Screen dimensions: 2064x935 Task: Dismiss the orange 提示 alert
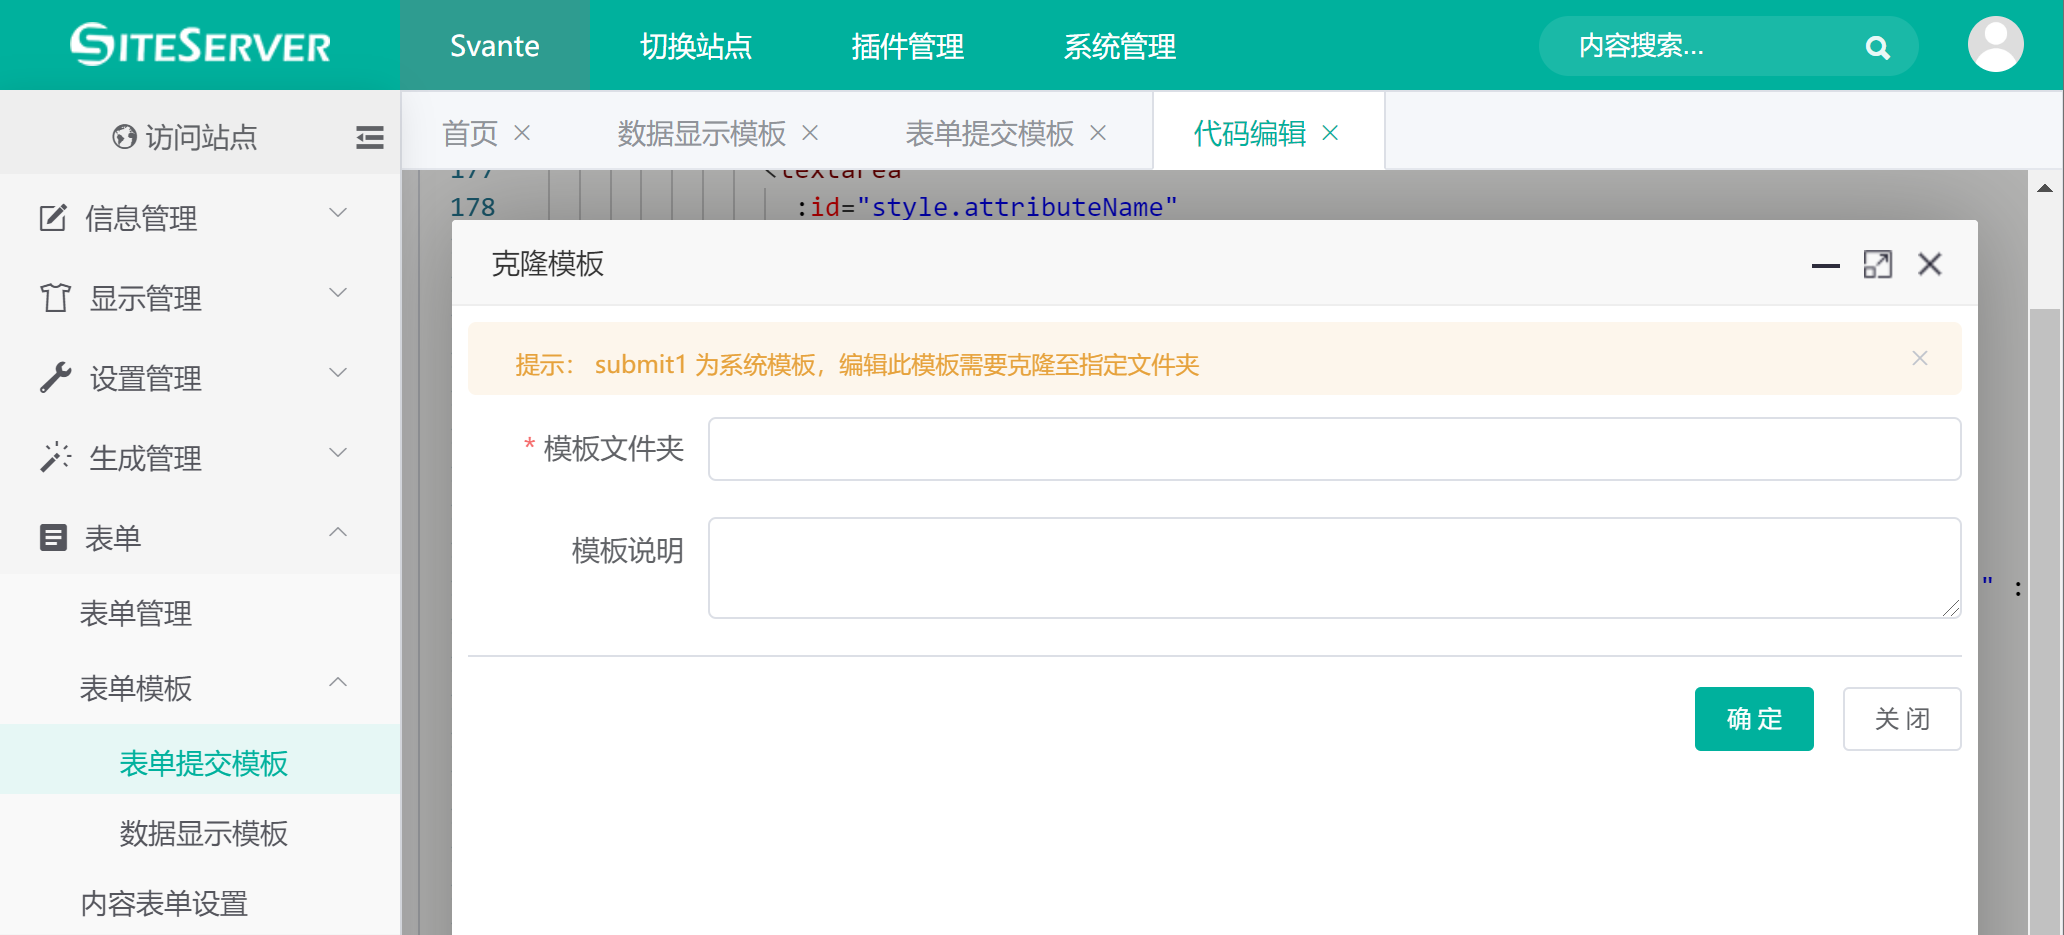[x=1919, y=358]
